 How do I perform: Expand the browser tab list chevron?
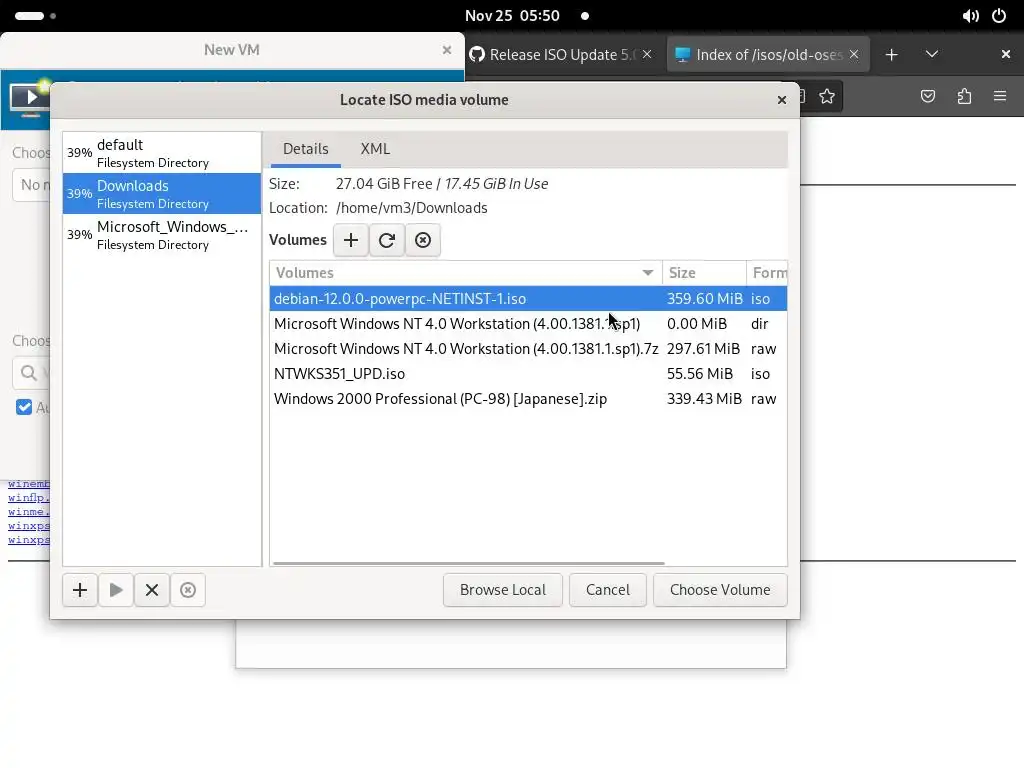(932, 54)
